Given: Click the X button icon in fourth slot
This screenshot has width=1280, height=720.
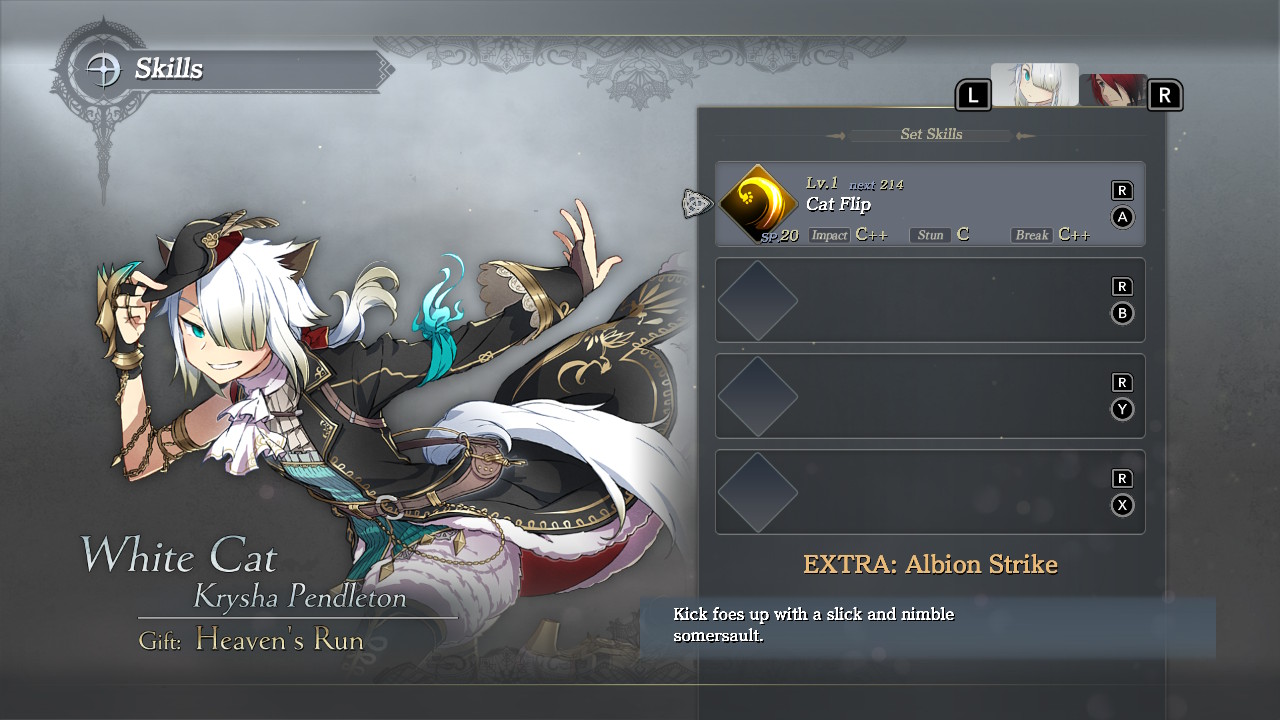Looking at the screenshot, I should (x=1122, y=506).
